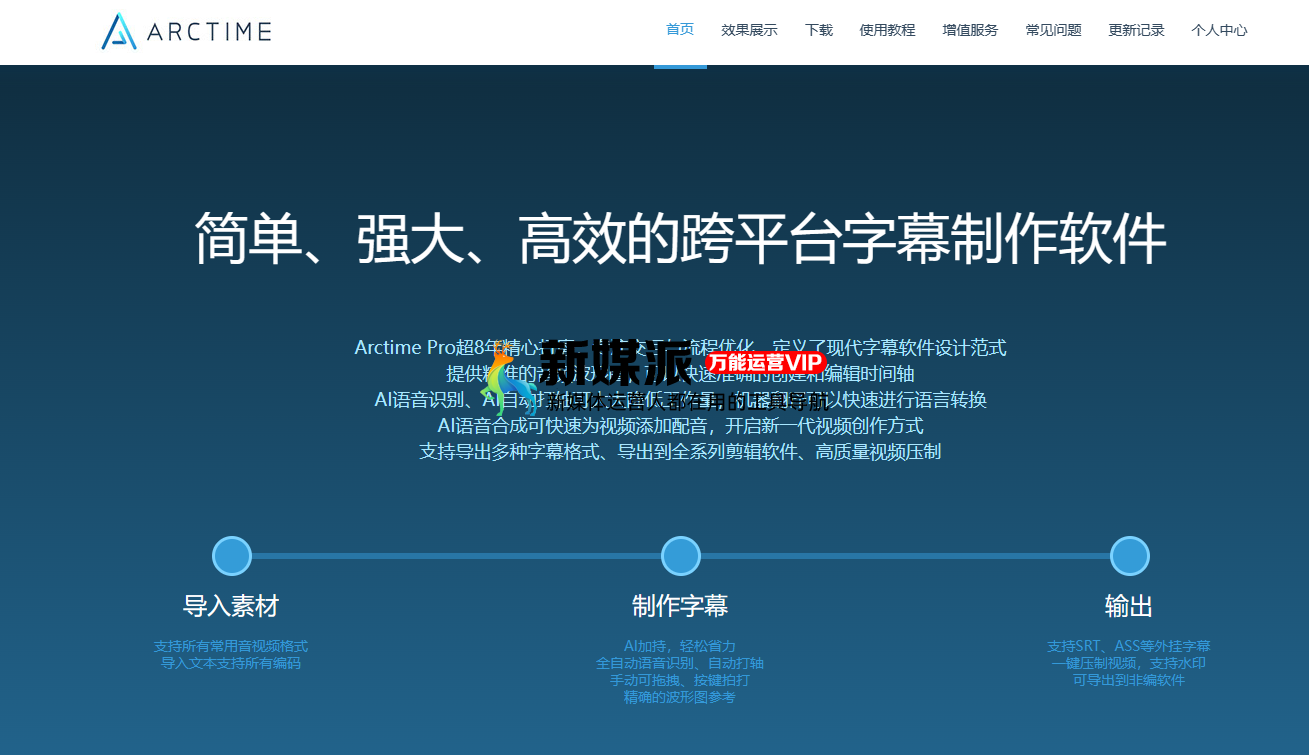Click the 输出 step circle
Screen dimensions: 1309x755
click(x=1130, y=556)
